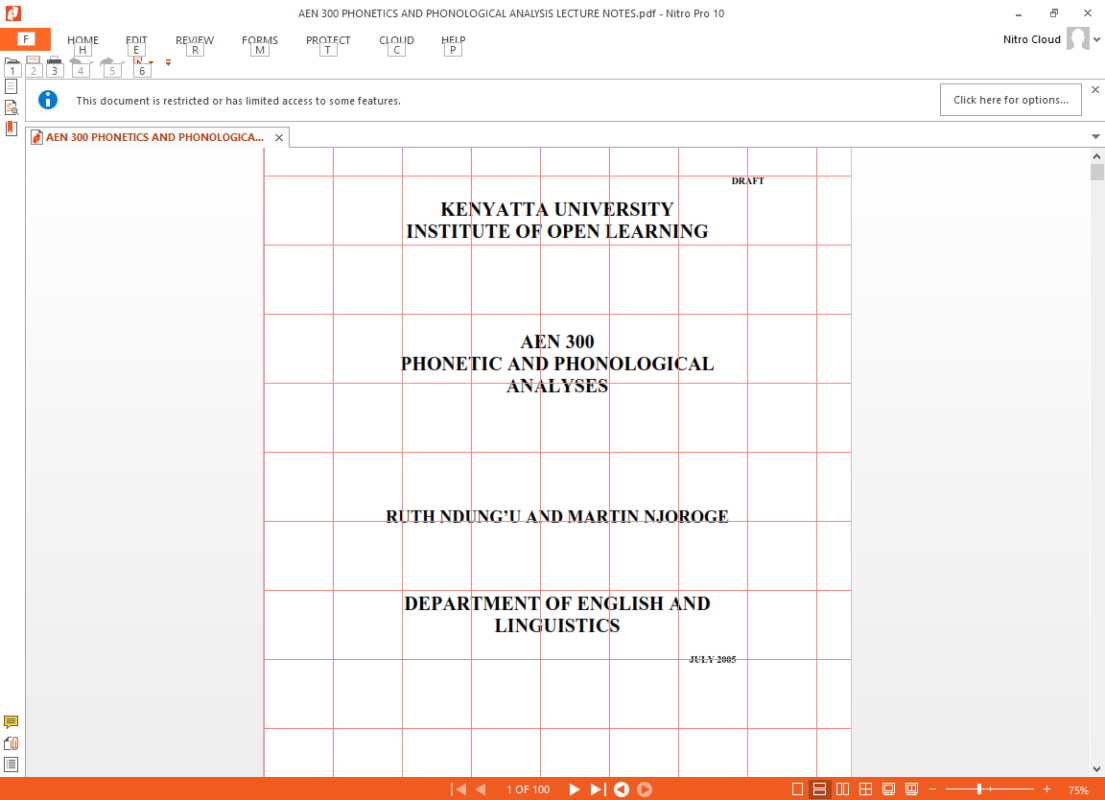The image size is (1105, 800).
Task: Click the Previous View round arrow
Action: tap(621, 789)
